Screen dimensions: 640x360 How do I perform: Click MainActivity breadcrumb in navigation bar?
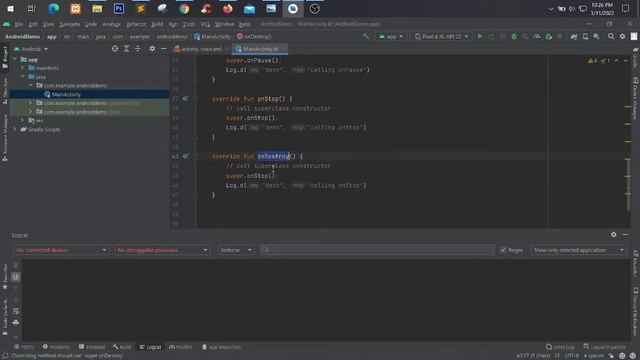(212, 37)
